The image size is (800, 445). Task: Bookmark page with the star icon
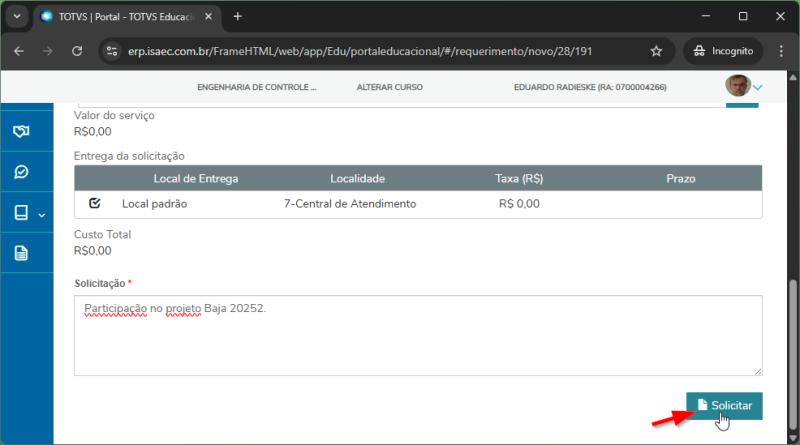click(x=656, y=51)
